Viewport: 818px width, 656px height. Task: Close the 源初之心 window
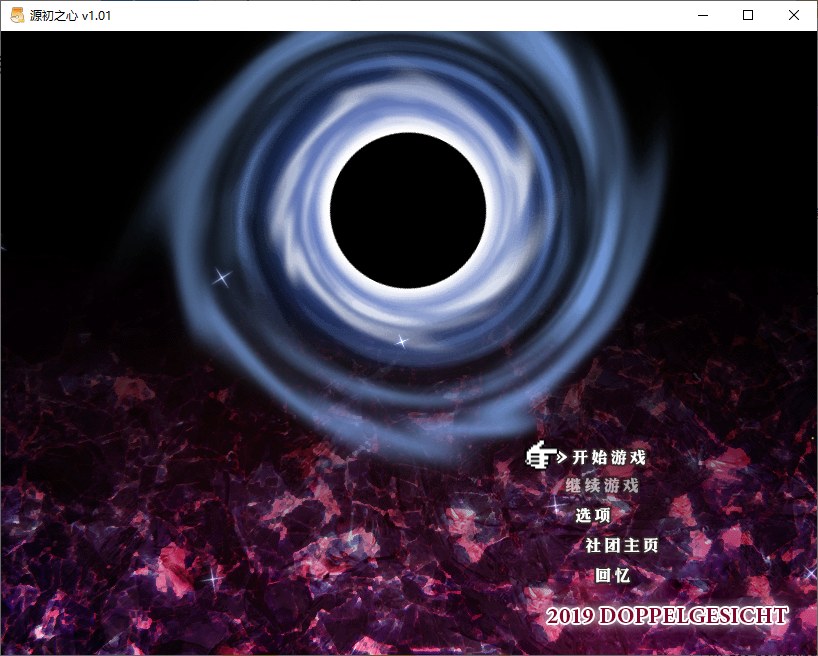coord(793,15)
